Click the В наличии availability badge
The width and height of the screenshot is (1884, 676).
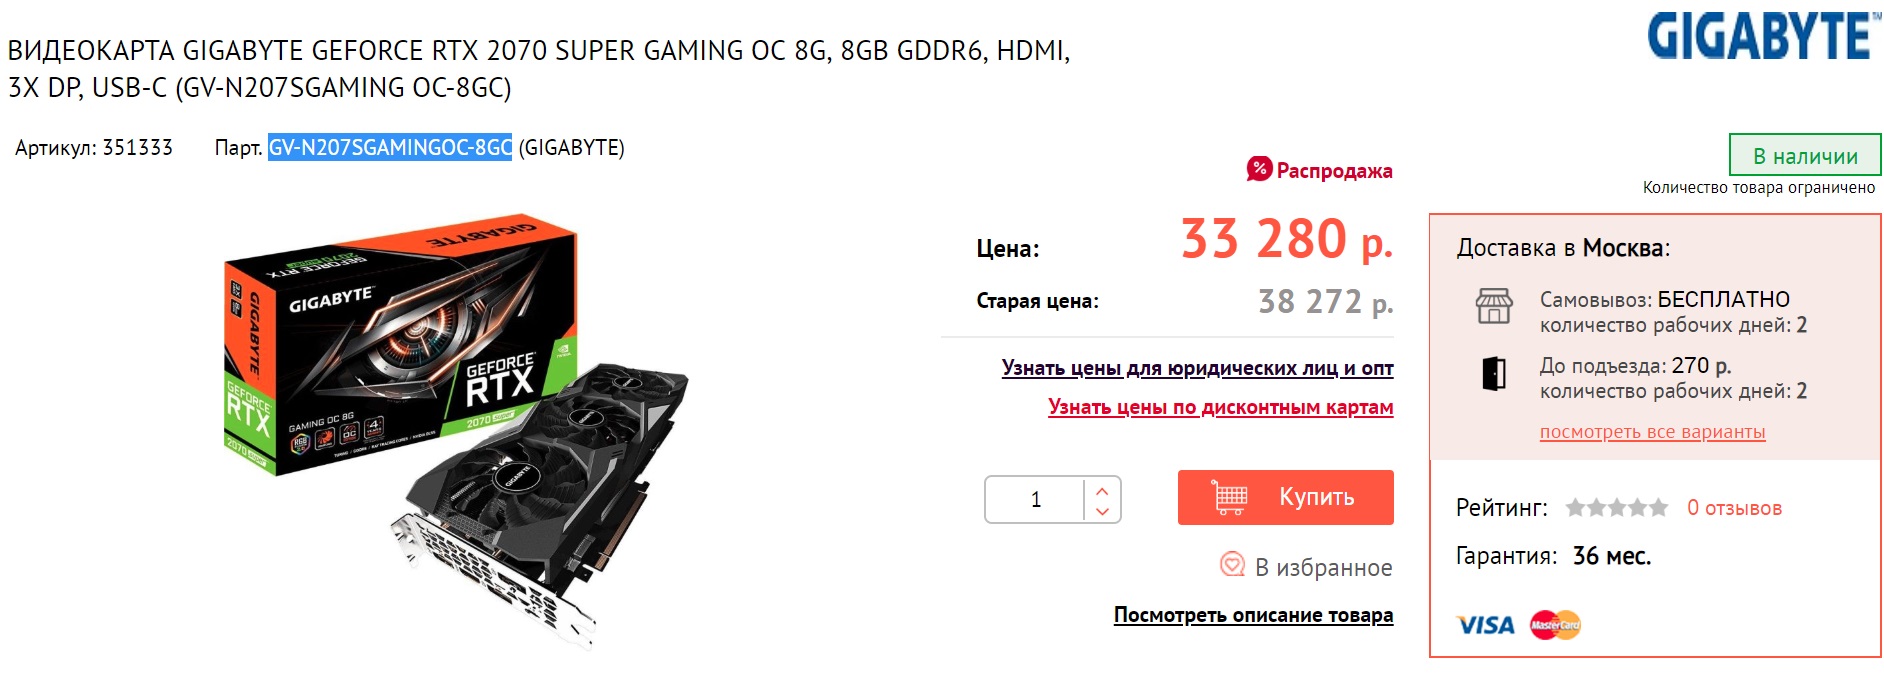1805,156
